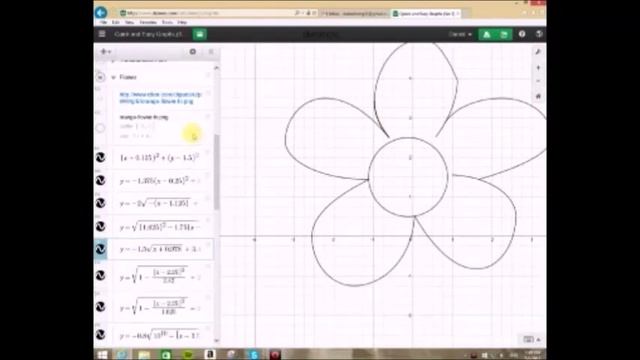Image resolution: width=640 pixels, height=360 pixels.
Task: Toggle the flower image visibility circle
Action: (x=100, y=128)
